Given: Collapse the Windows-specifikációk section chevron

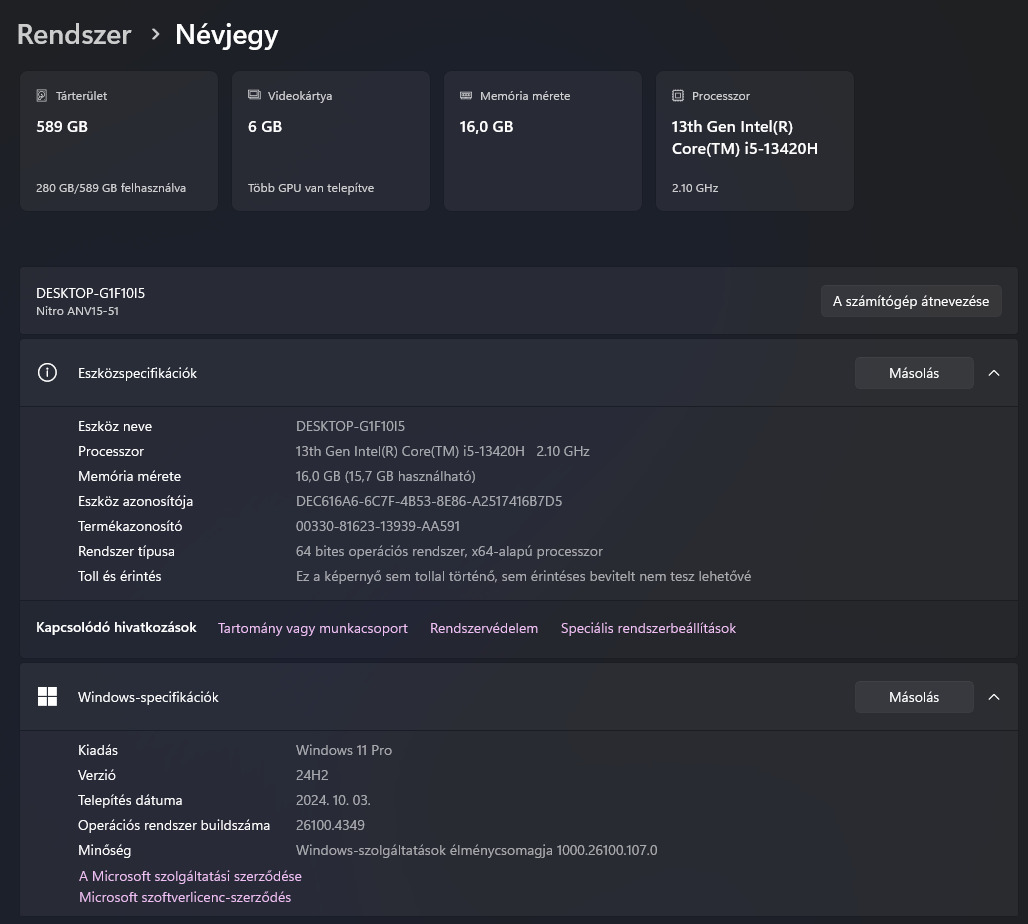Looking at the screenshot, I should pos(994,697).
